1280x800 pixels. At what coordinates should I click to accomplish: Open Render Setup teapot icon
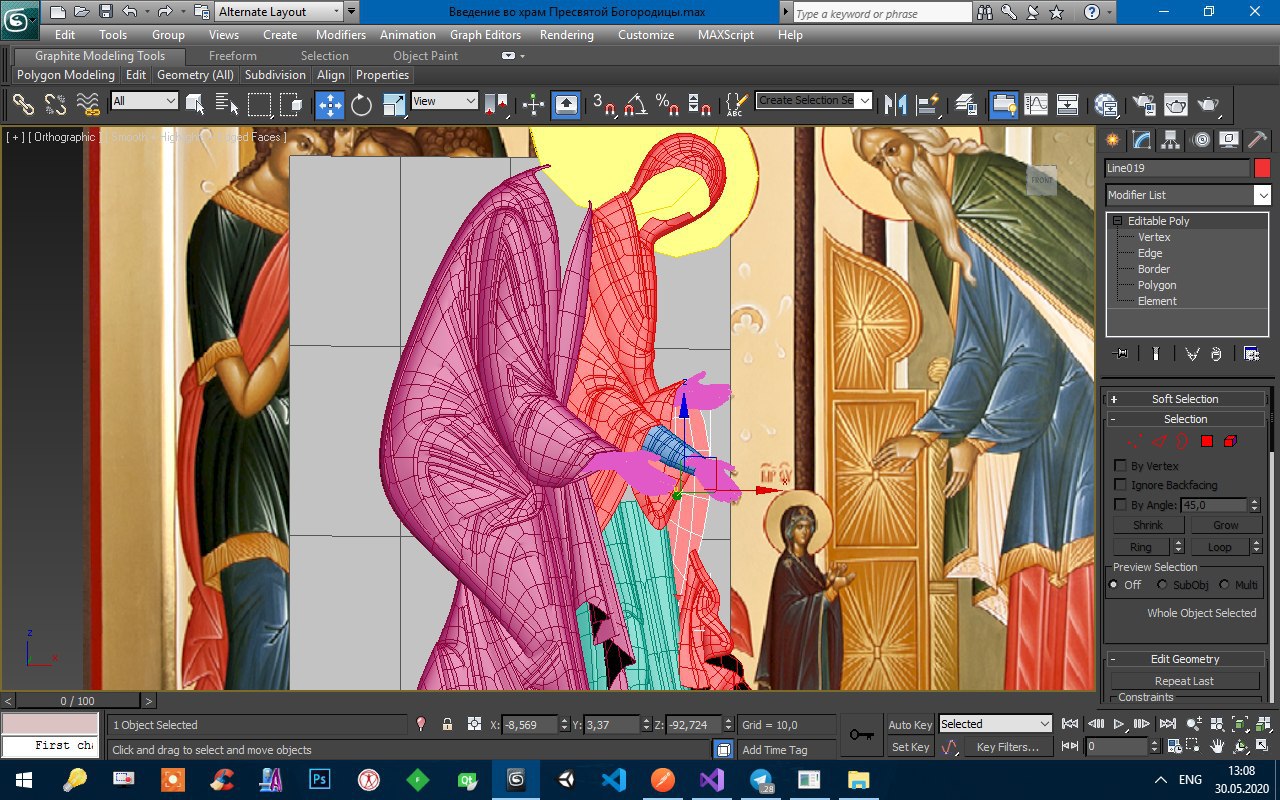tap(1144, 103)
